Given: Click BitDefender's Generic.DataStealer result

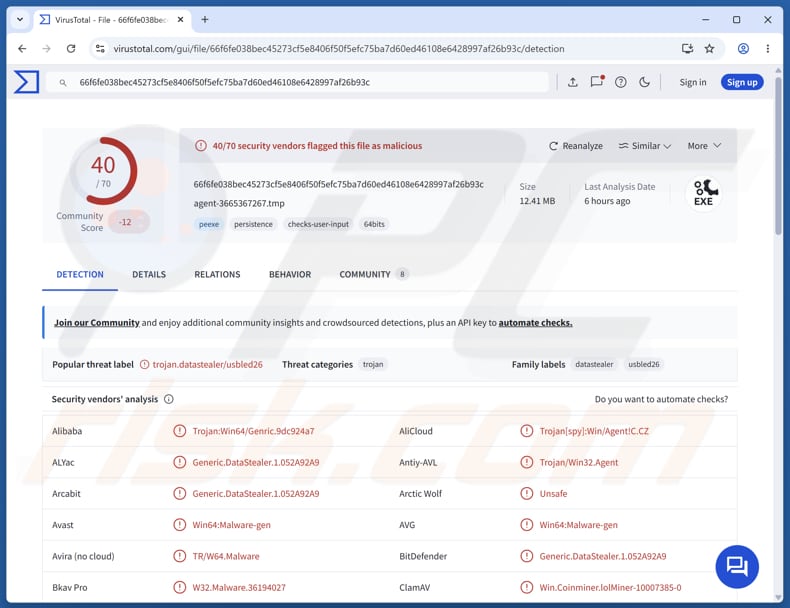Looking at the screenshot, I should pos(603,556).
